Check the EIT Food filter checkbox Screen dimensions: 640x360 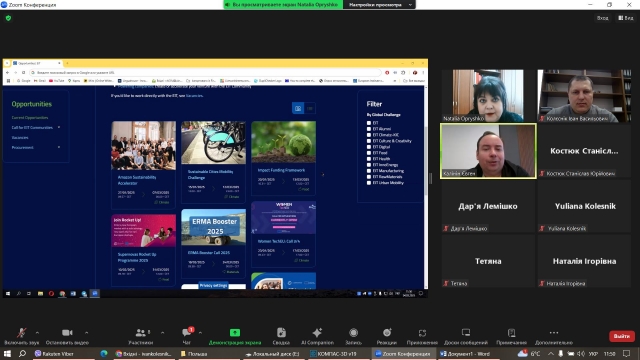coord(369,153)
